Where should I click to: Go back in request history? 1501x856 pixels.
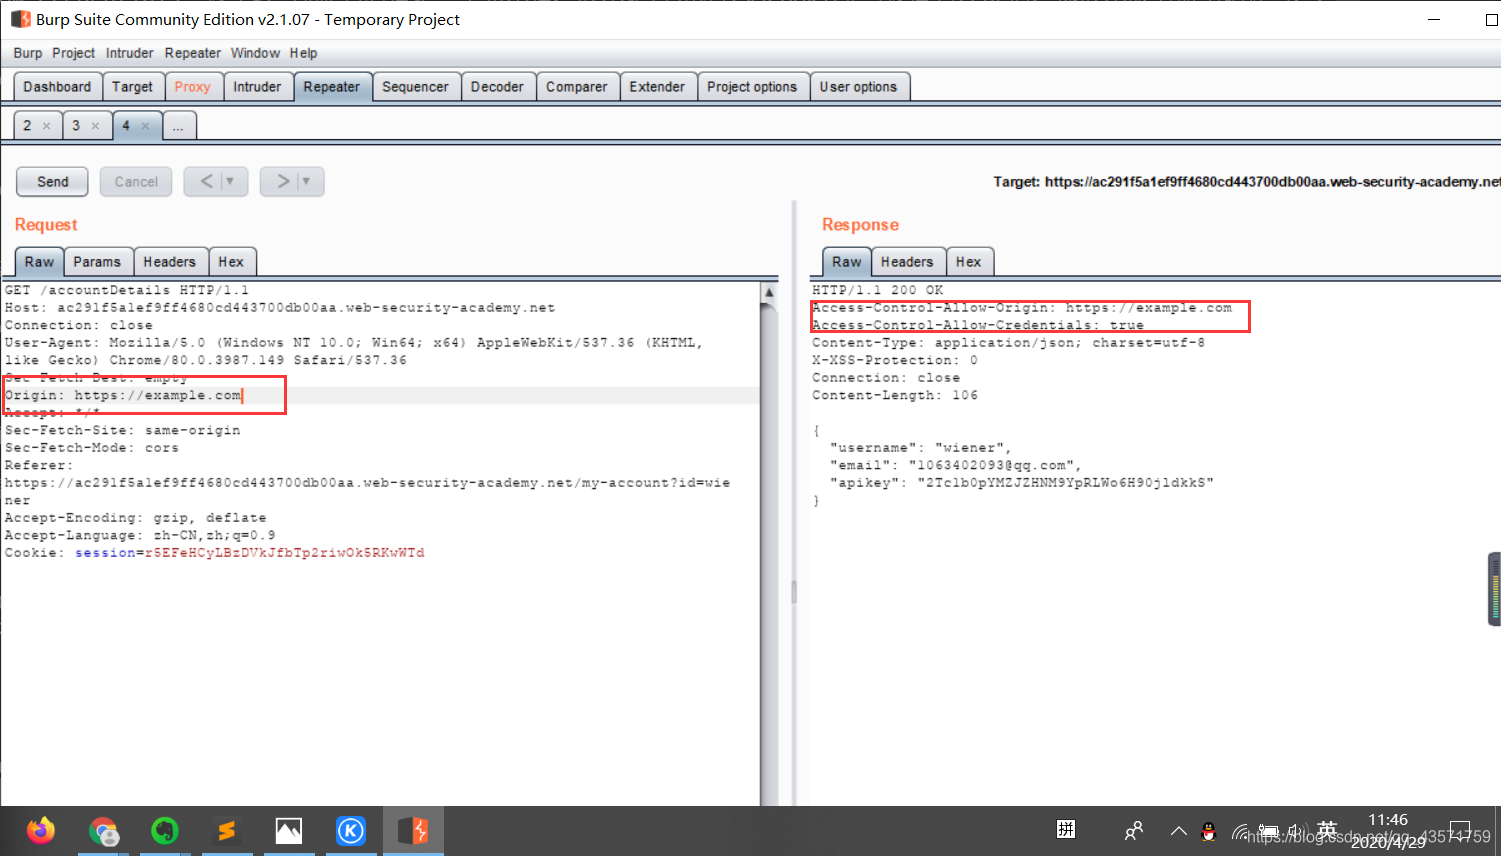click(x=206, y=182)
